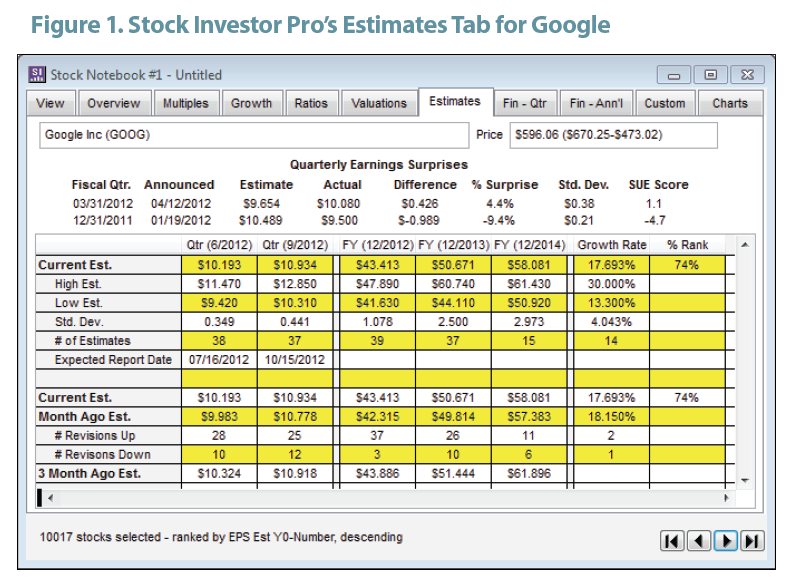Switch to the Multiples tab
Image resolution: width=794 pixels, height=588 pixels.
(186, 103)
